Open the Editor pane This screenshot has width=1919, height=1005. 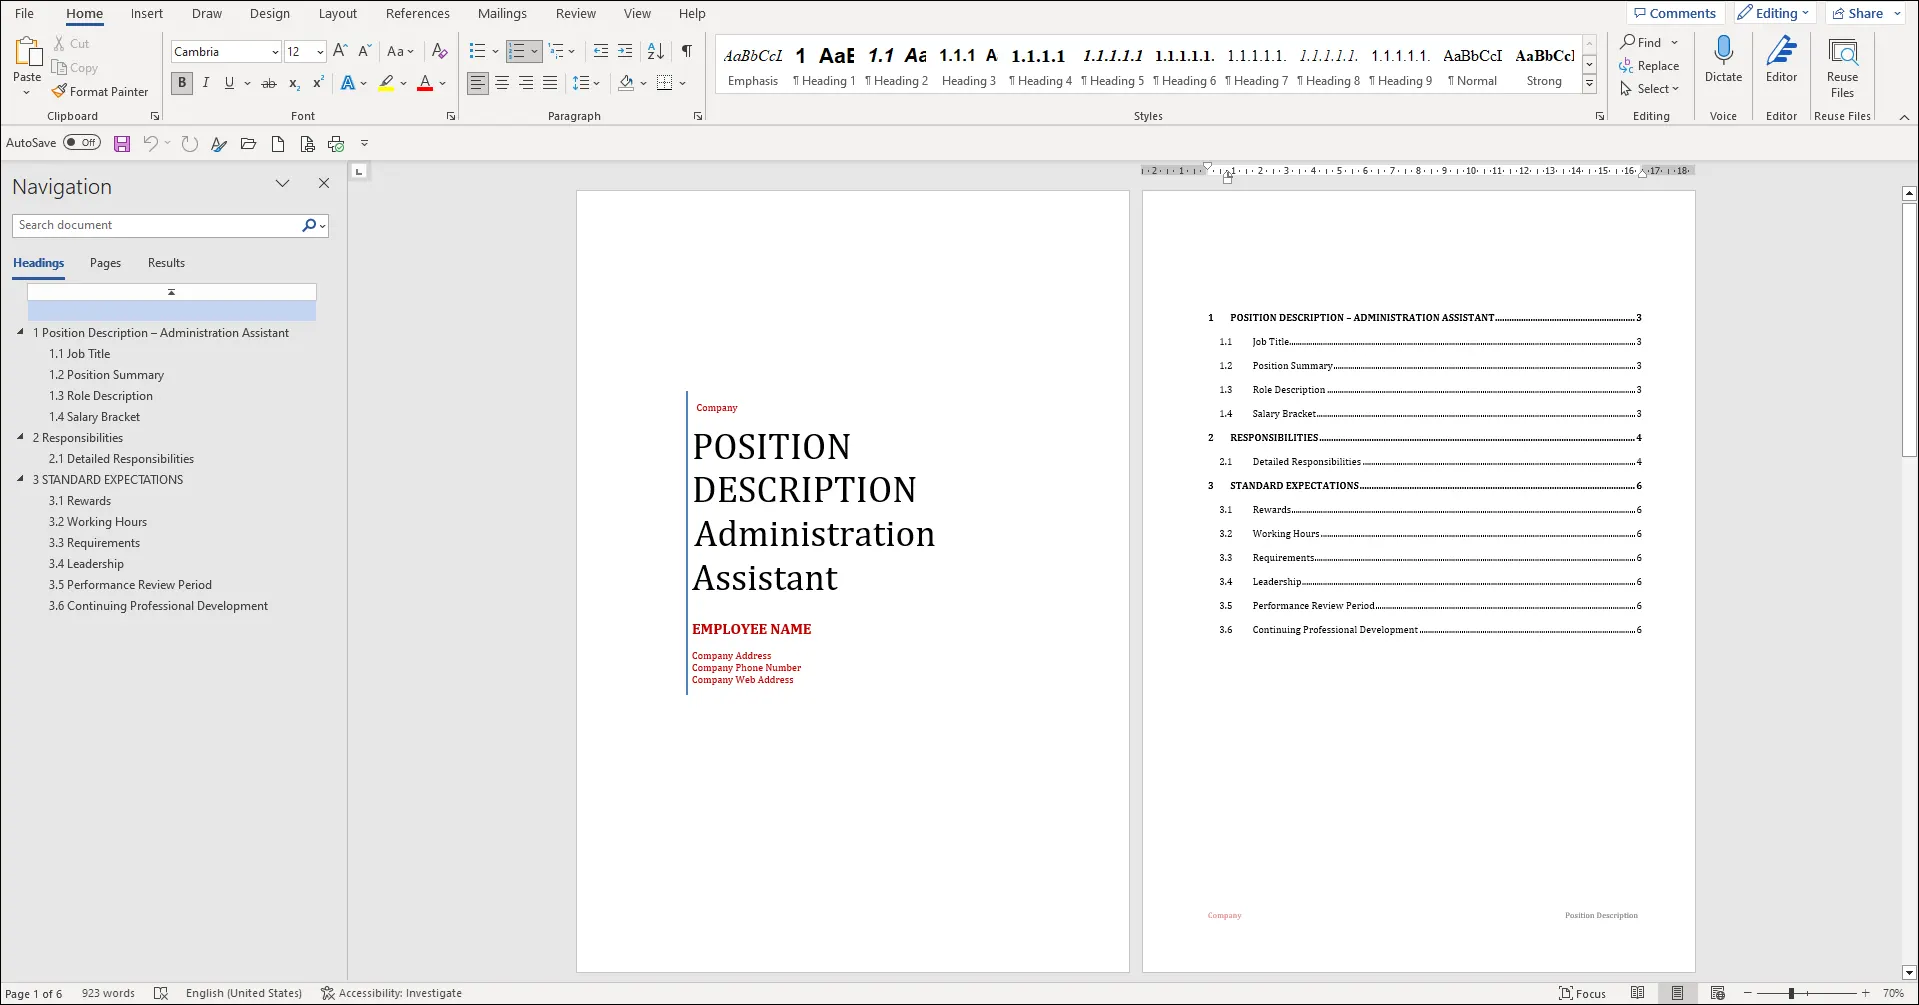[1781, 60]
